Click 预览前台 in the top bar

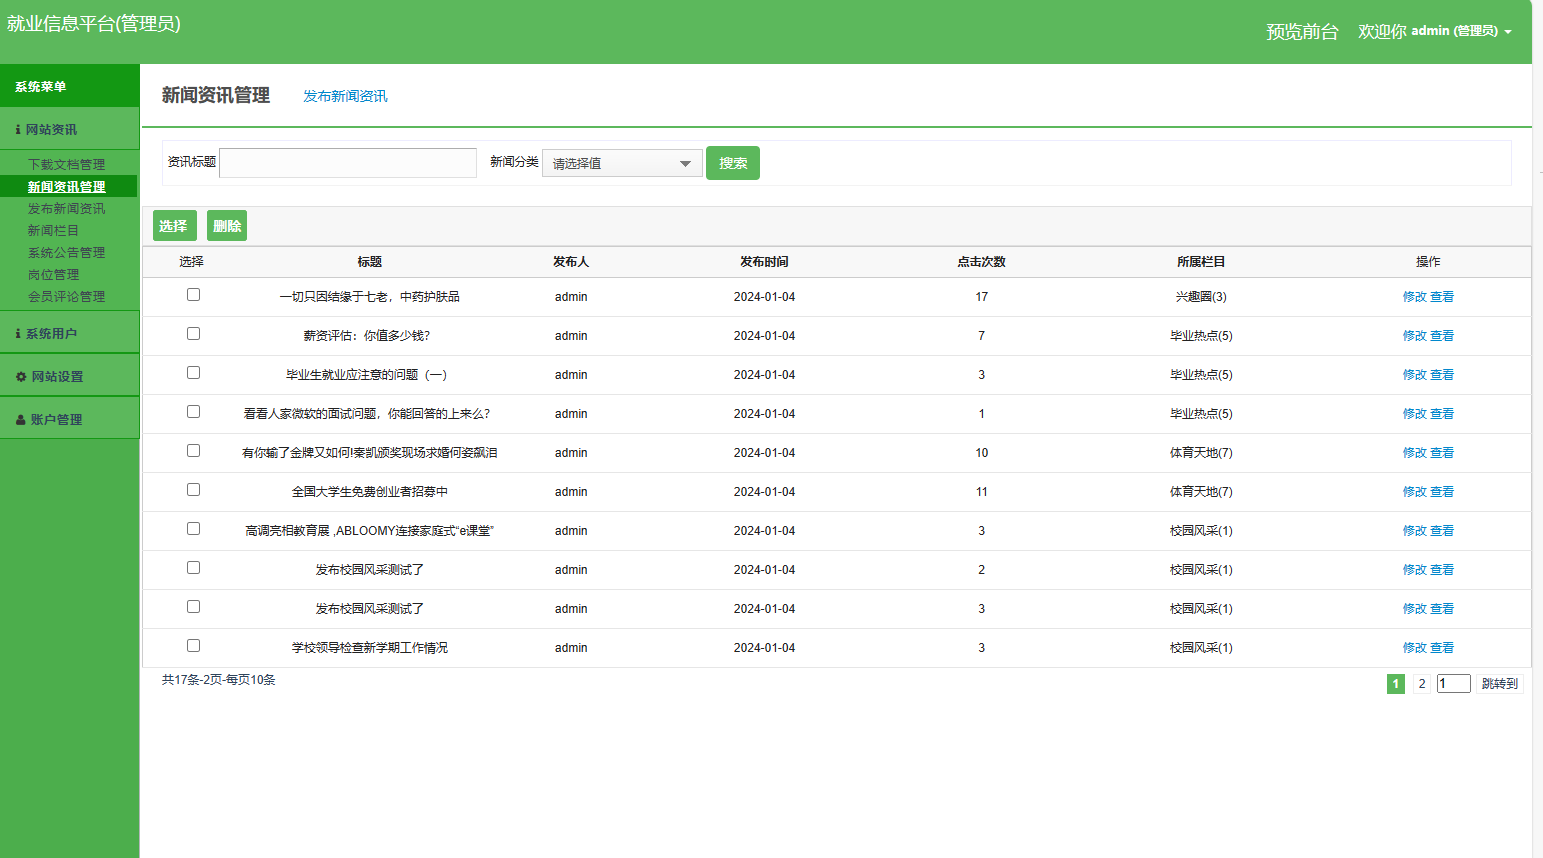[x=1302, y=32]
